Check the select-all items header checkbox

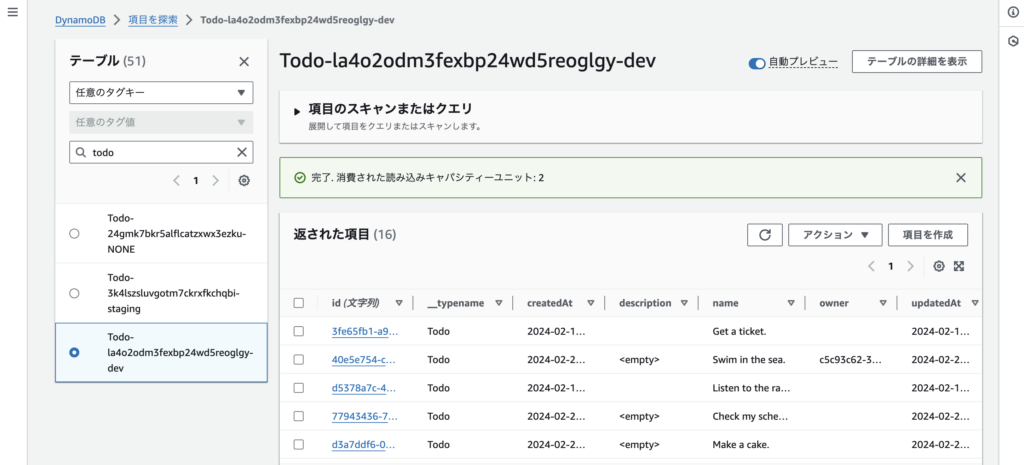[x=298, y=303]
